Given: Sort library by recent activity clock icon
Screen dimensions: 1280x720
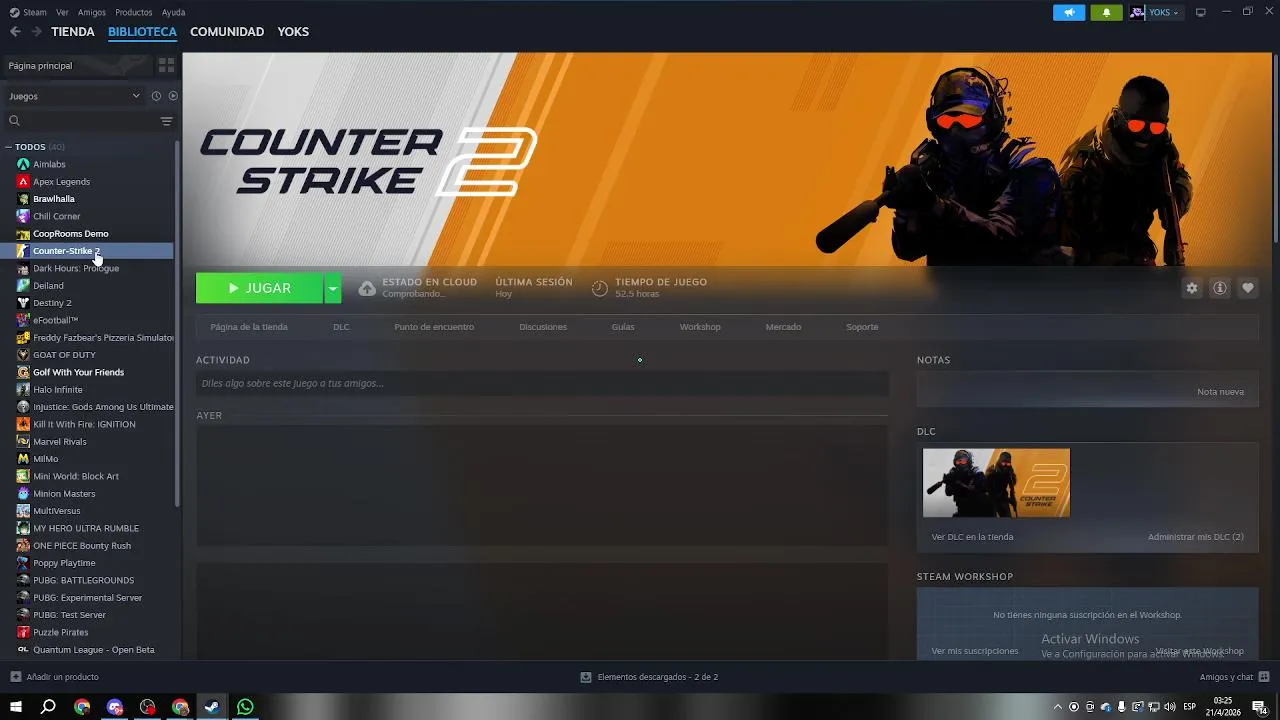Looking at the screenshot, I should 156,96.
